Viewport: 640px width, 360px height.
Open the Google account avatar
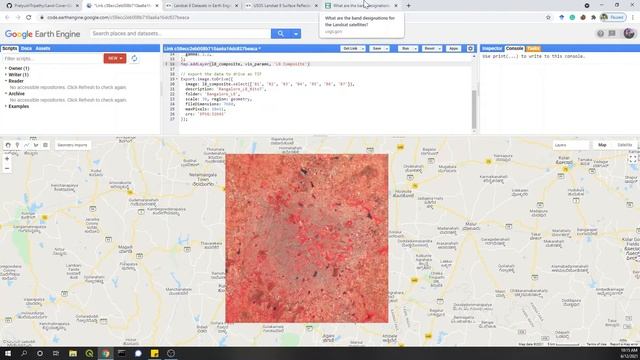pyautogui.click(x=629, y=33)
